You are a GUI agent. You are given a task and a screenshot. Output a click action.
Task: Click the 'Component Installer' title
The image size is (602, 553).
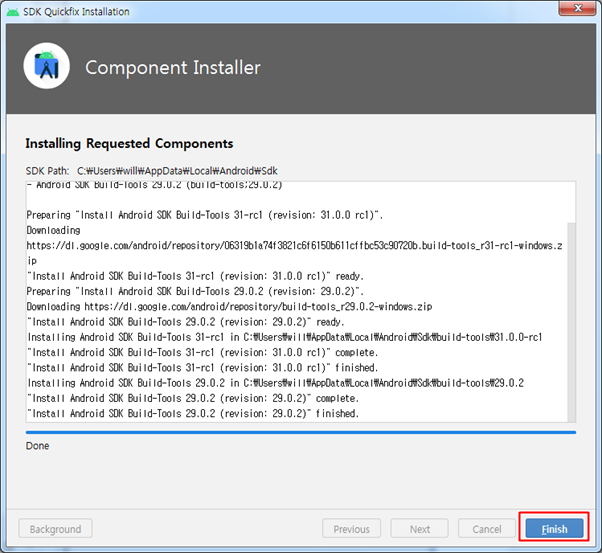pyautogui.click(x=173, y=68)
